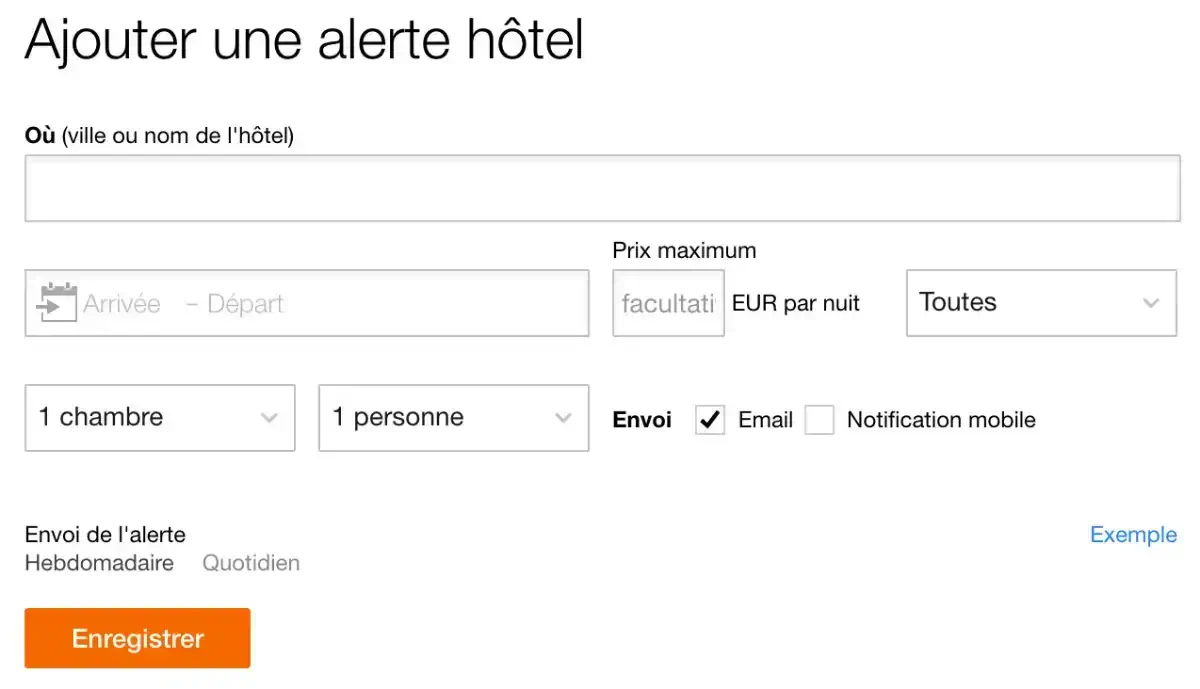Viewport: 1200px width, 689px height.
Task: Click the chevron arrow beside 1 personne
Action: (x=563, y=418)
